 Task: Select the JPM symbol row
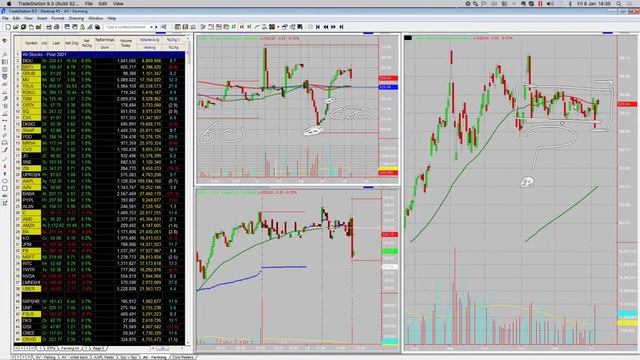pos(100,244)
